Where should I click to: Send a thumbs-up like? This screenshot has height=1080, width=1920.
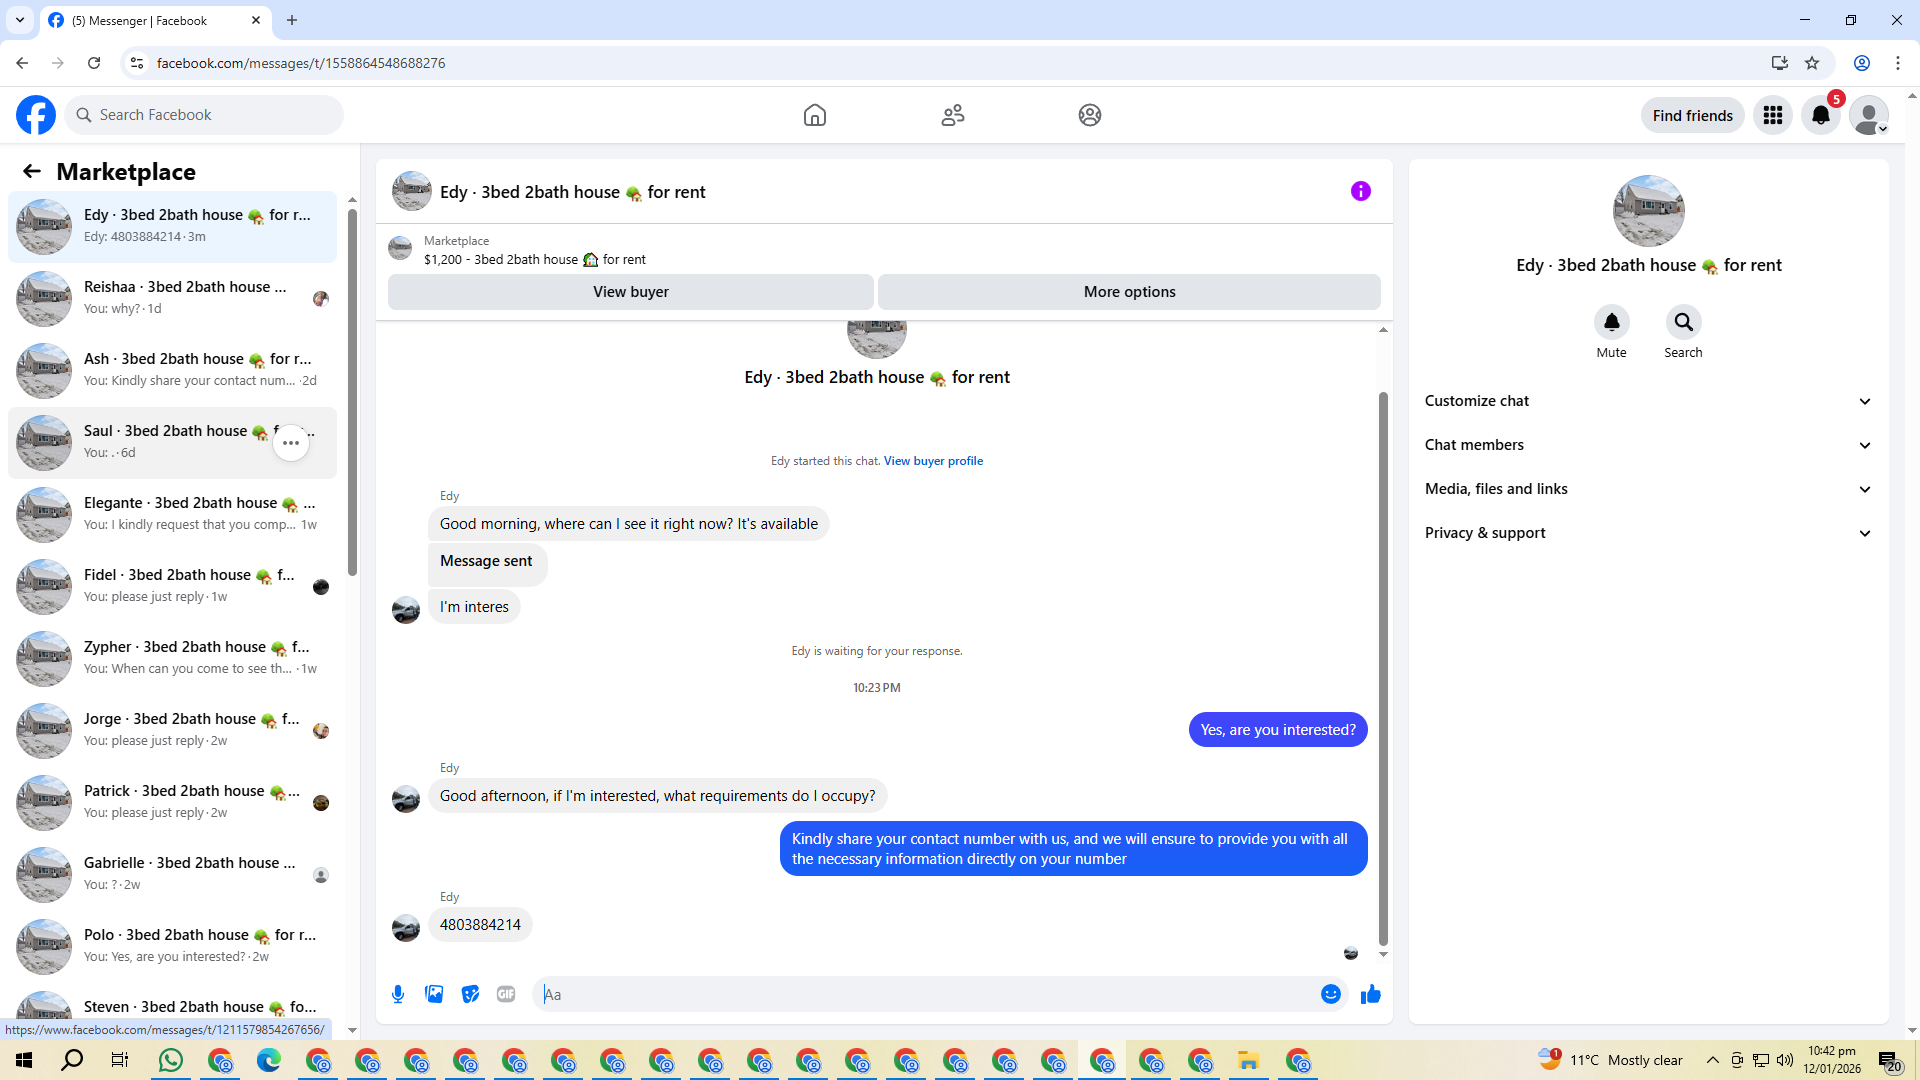(x=1370, y=994)
